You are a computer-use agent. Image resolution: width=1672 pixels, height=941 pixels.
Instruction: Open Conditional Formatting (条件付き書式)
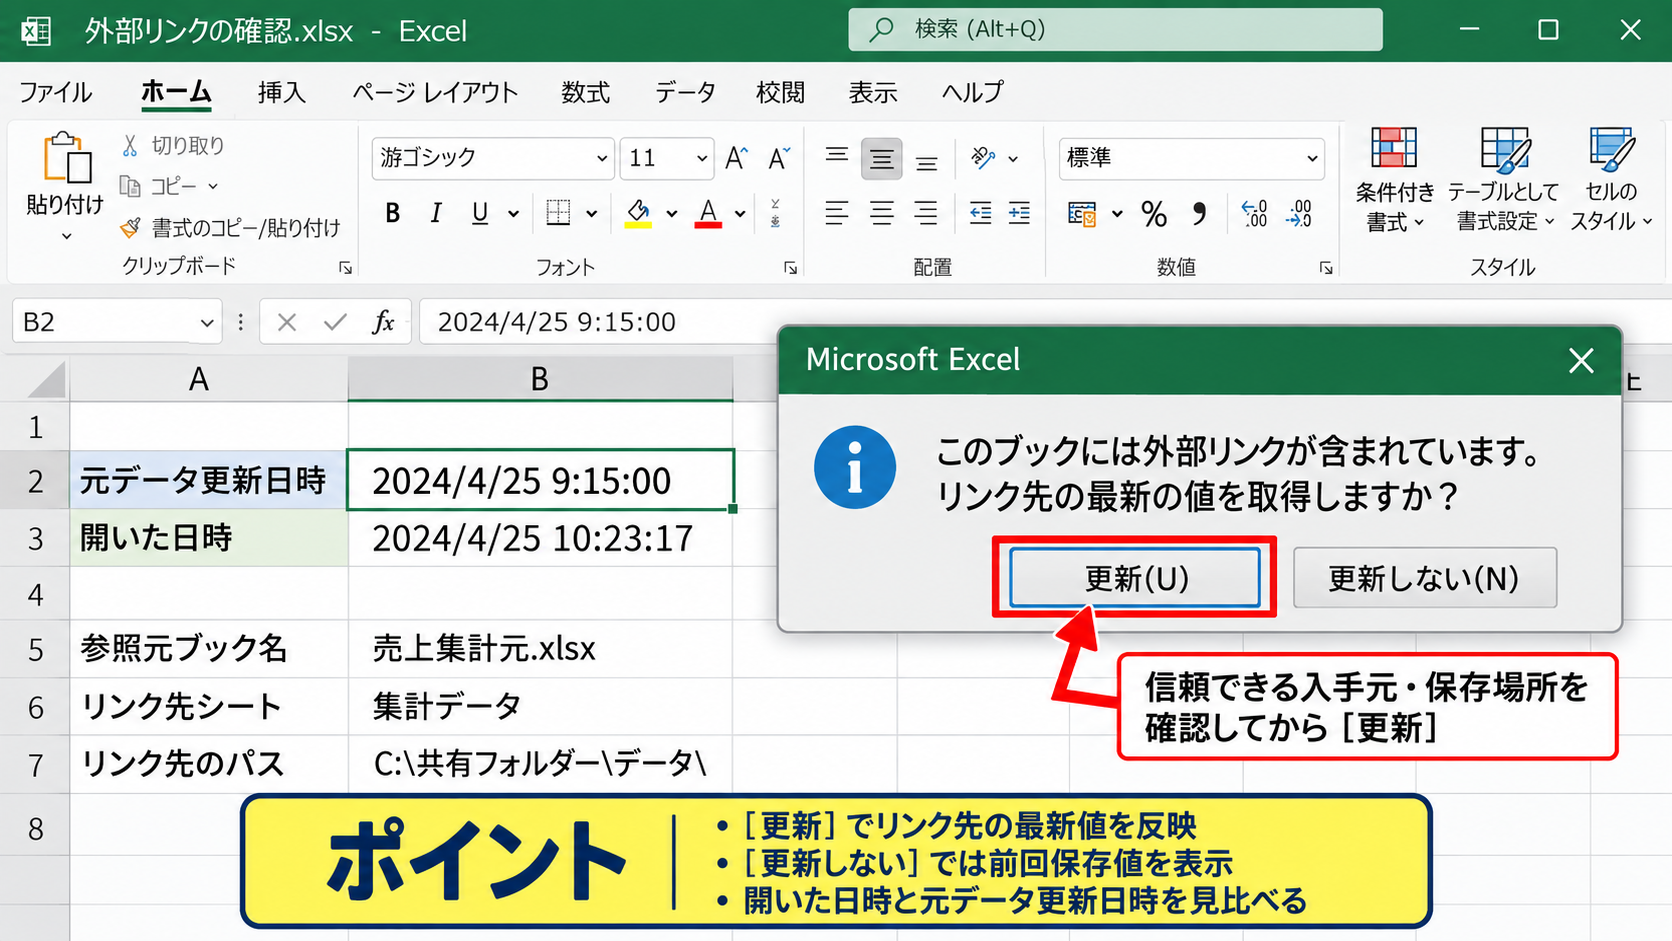tap(1394, 180)
